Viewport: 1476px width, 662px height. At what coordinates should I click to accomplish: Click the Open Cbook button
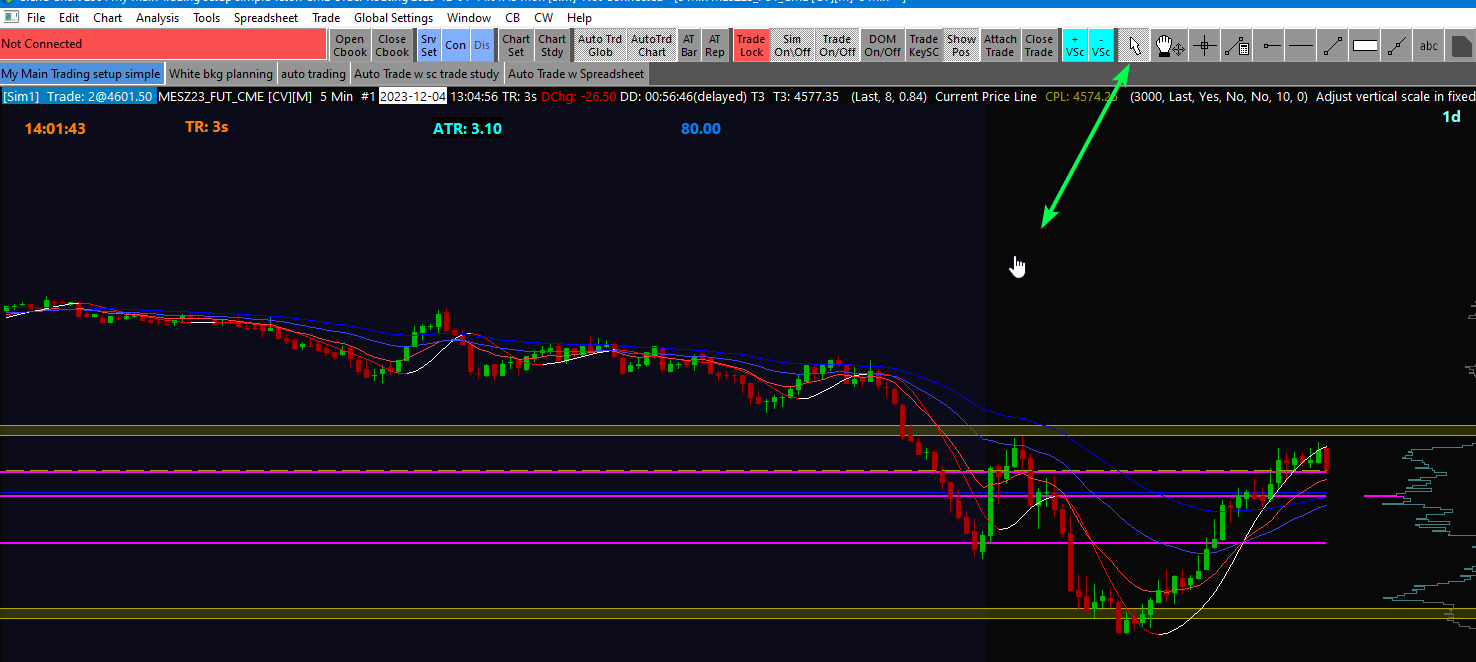coord(350,45)
